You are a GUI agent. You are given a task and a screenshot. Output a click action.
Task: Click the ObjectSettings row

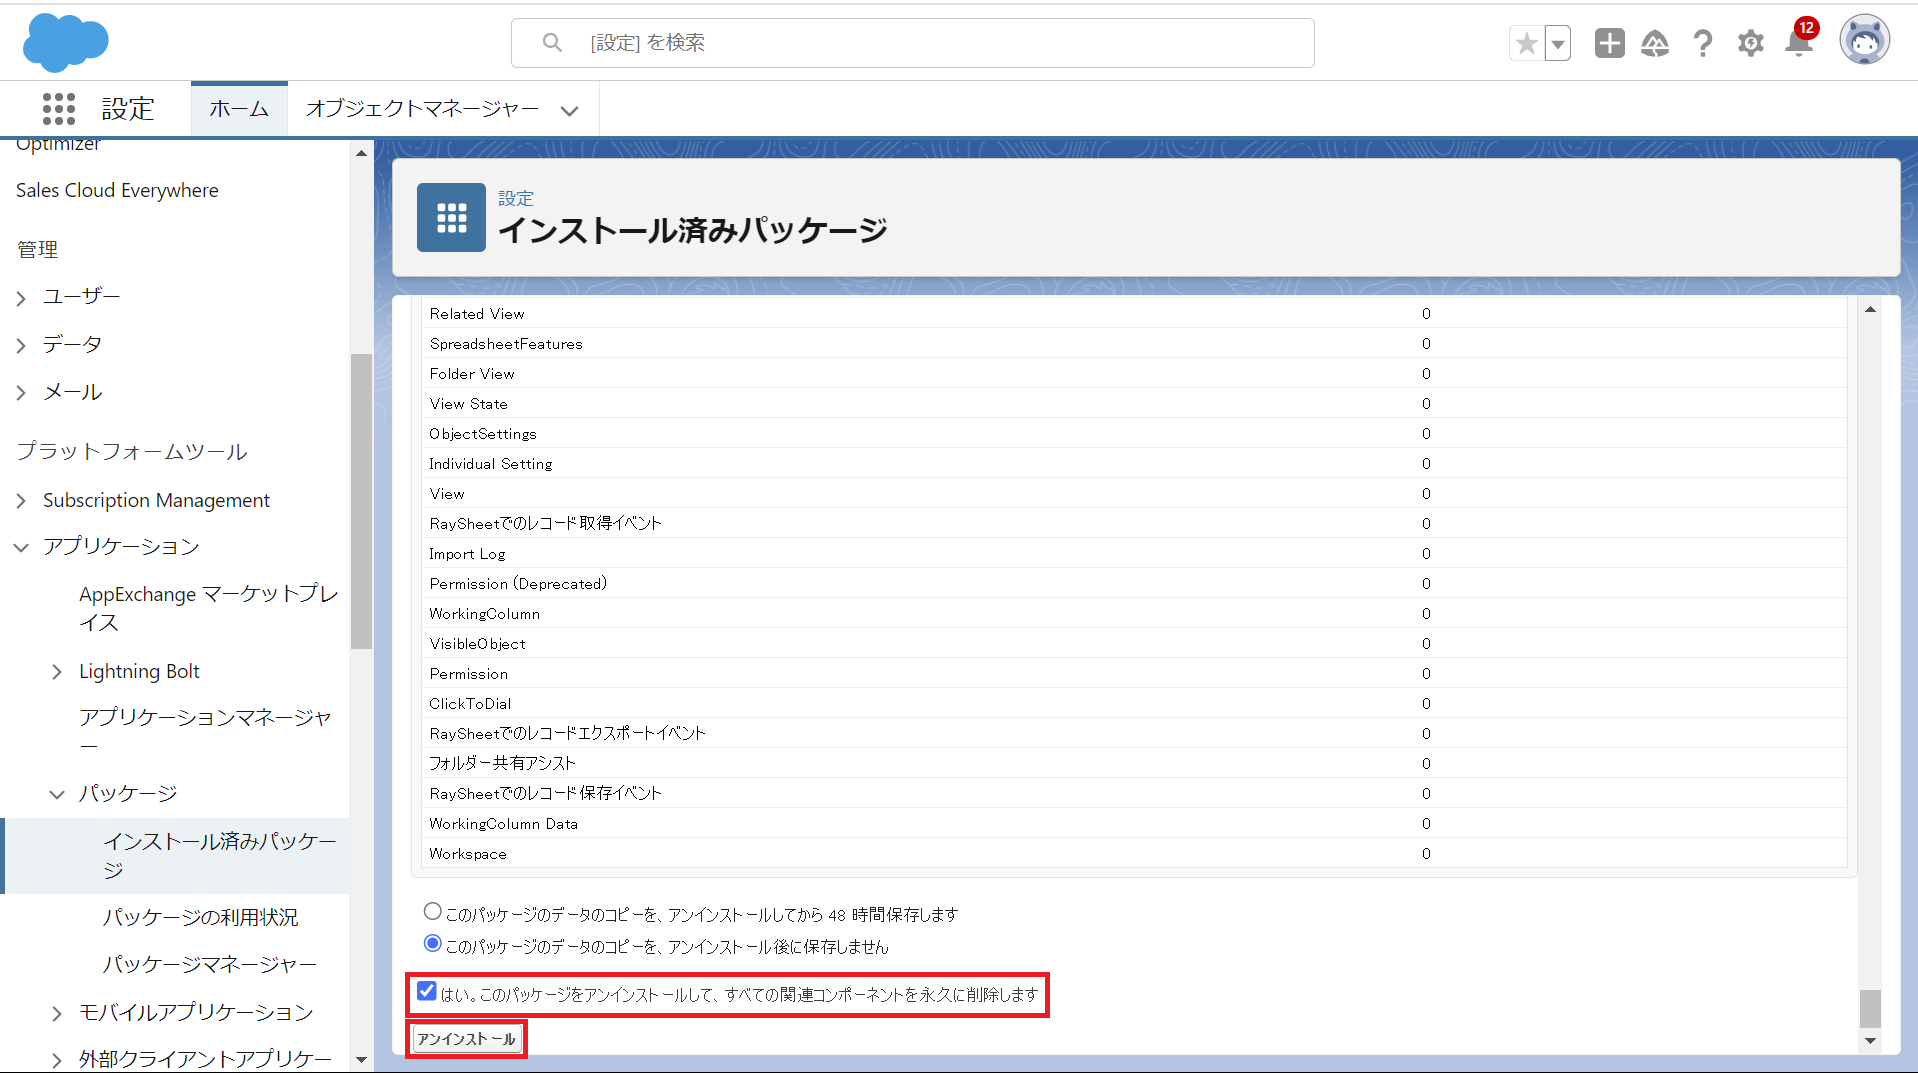pos(1133,433)
